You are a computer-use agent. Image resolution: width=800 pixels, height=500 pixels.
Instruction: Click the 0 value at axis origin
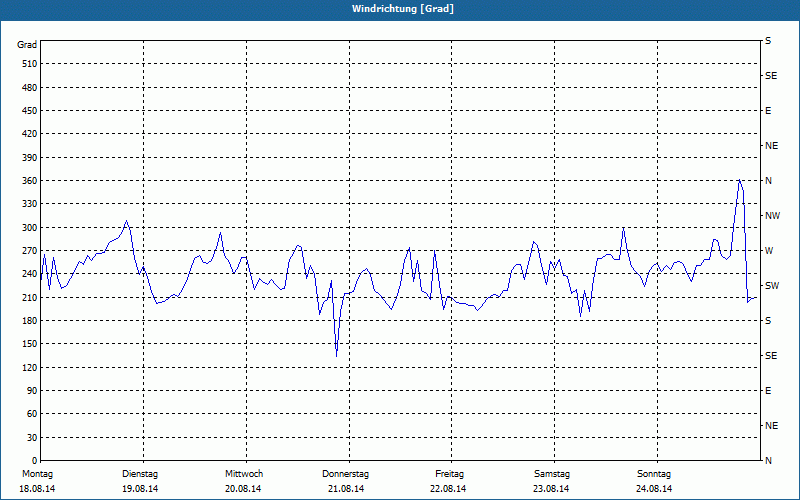click(35, 461)
